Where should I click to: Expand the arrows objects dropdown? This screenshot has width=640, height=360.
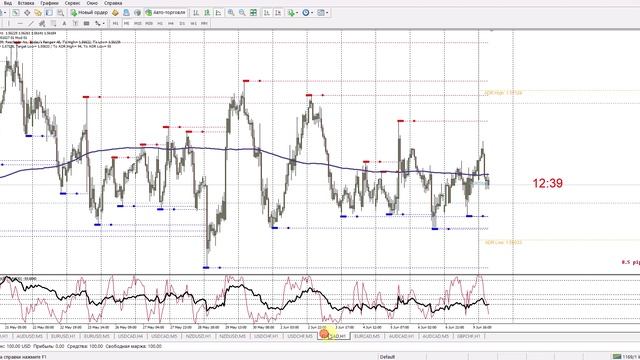[x=104, y=24]
